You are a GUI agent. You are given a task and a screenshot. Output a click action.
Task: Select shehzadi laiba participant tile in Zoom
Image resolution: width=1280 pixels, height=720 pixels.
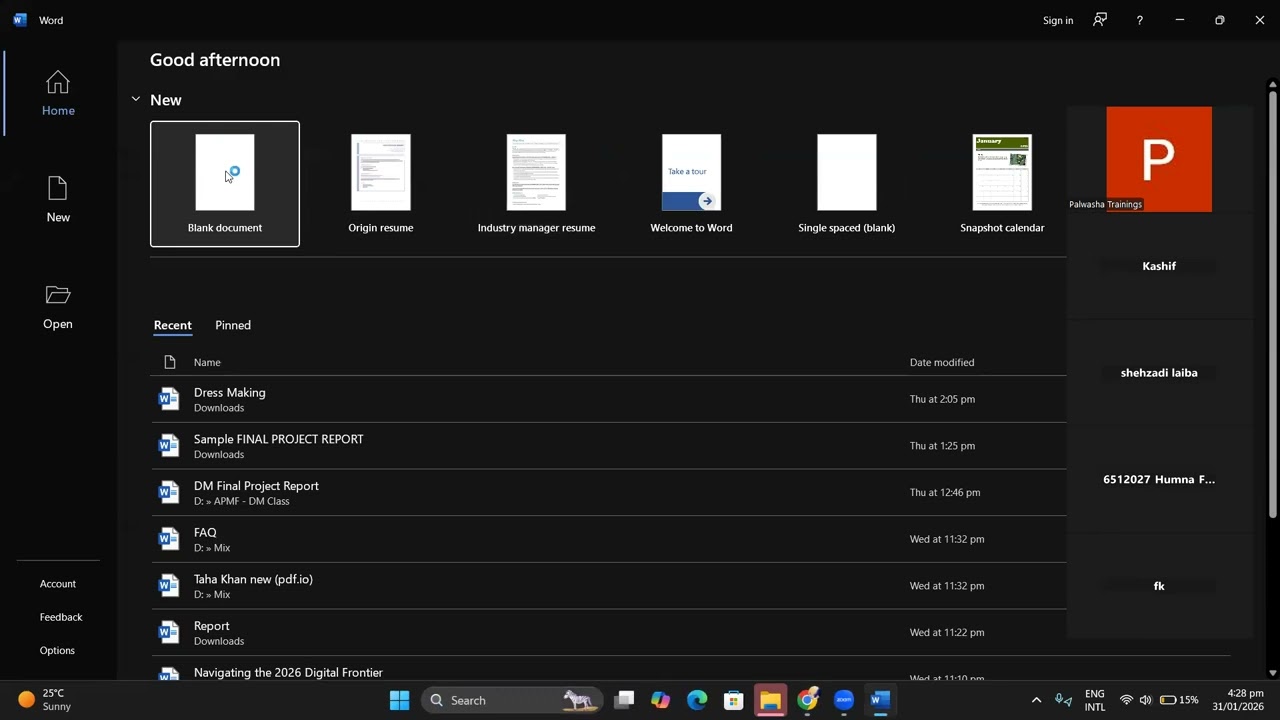click(1159, 373)
